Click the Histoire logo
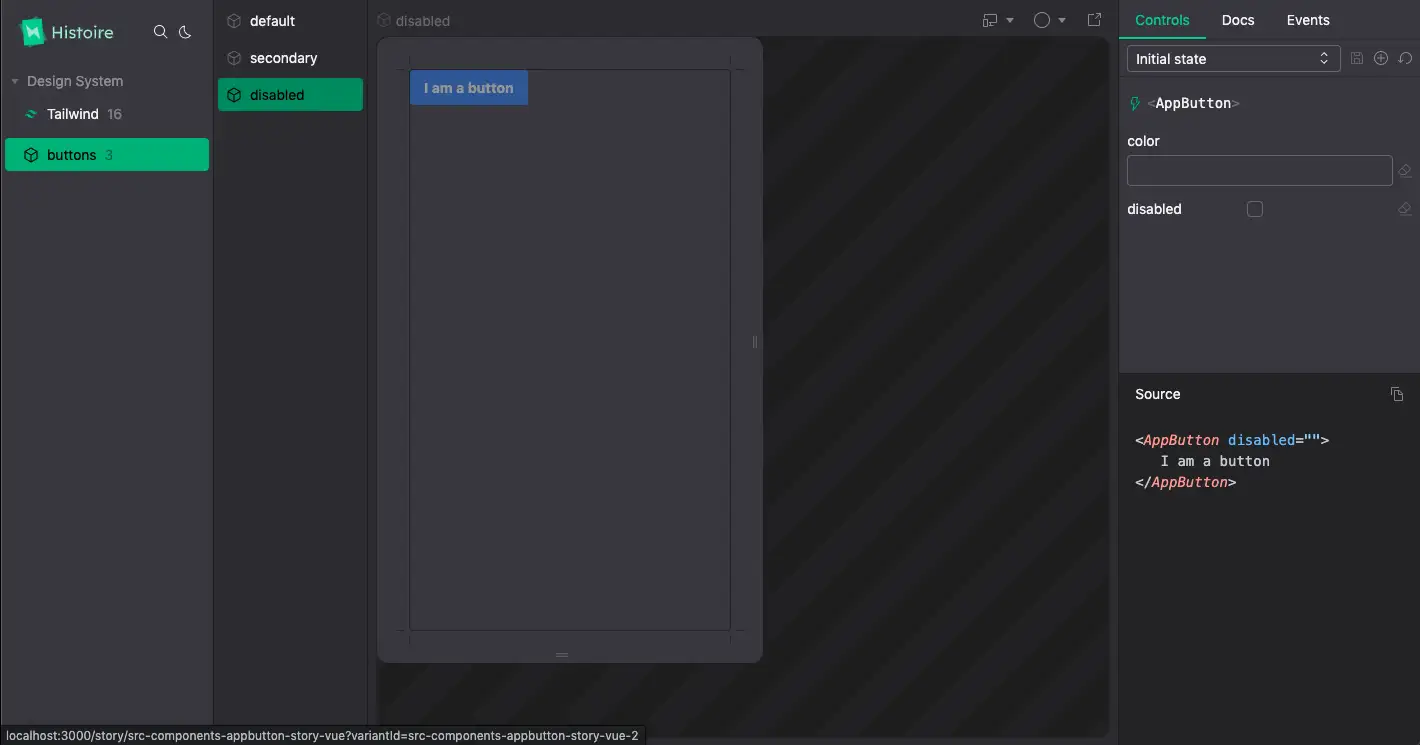 click(x=67, y=32)
